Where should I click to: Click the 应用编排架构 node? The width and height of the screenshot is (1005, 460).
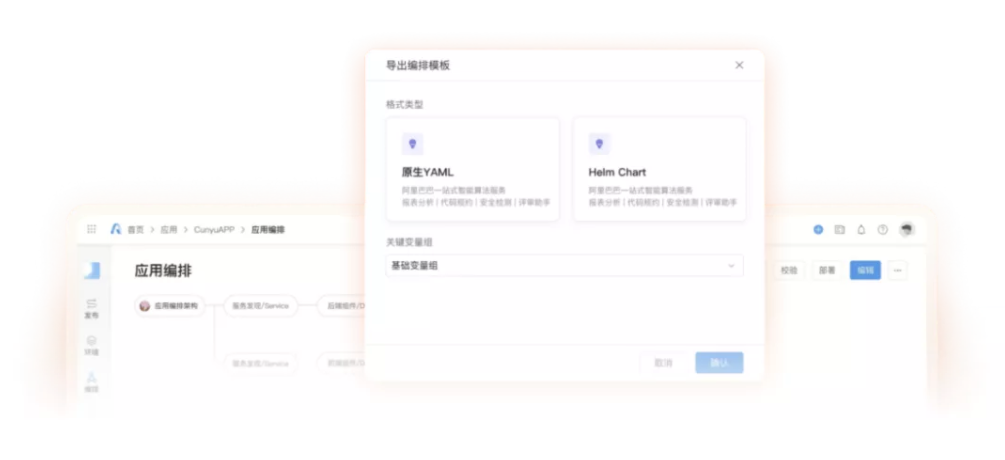coord(170,306)
